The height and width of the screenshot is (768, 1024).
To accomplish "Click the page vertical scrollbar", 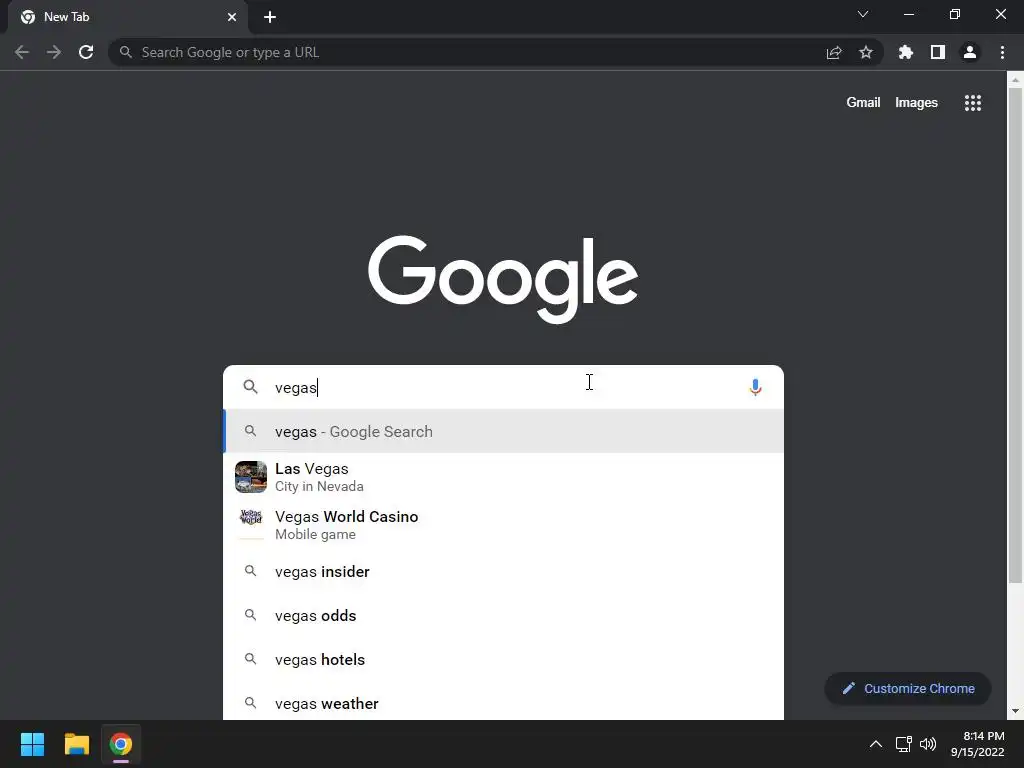I will (x=1015, y=335).
